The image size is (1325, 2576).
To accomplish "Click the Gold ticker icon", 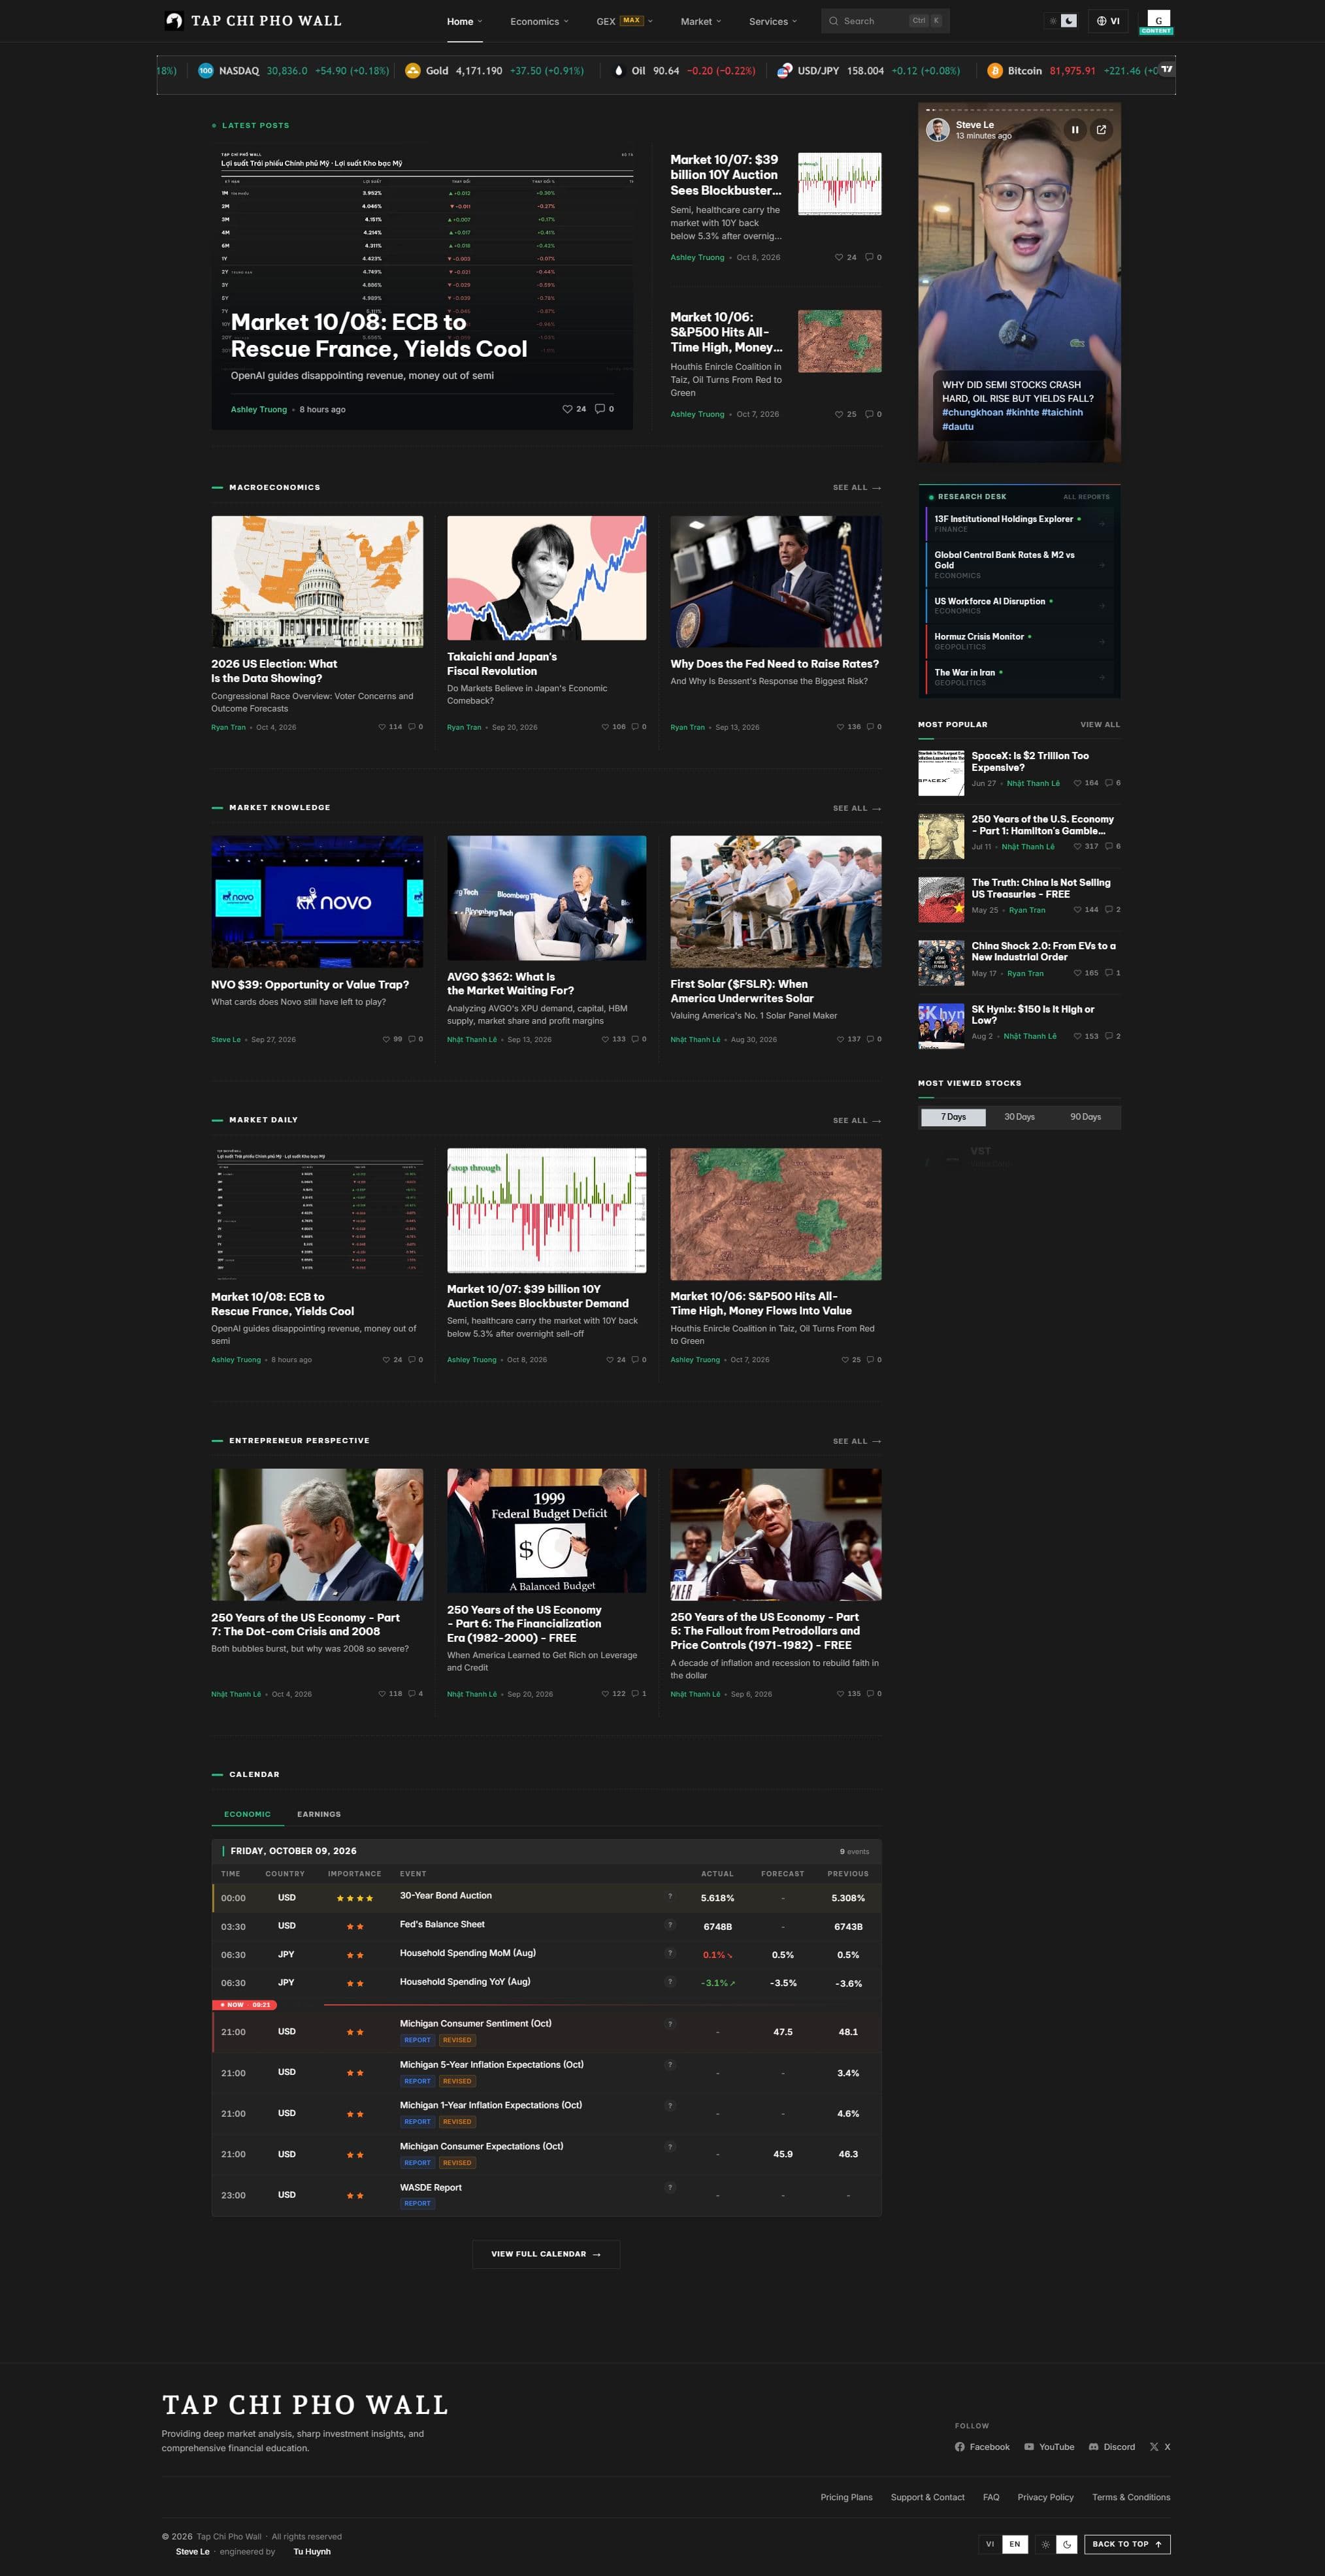I will click(x=412, y=71).
